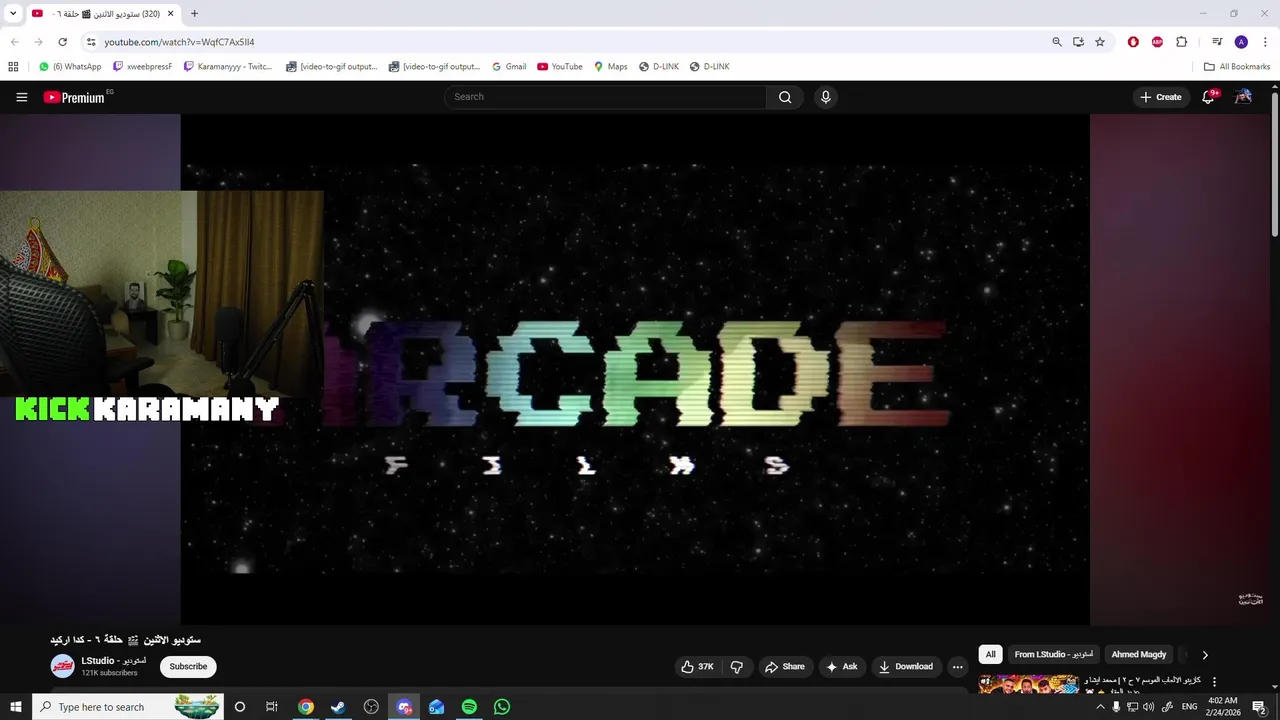The height and width of the screenshot is (720, 1280).
Task: Select the From LStudio filter chip
Action: pos(1054,655)
